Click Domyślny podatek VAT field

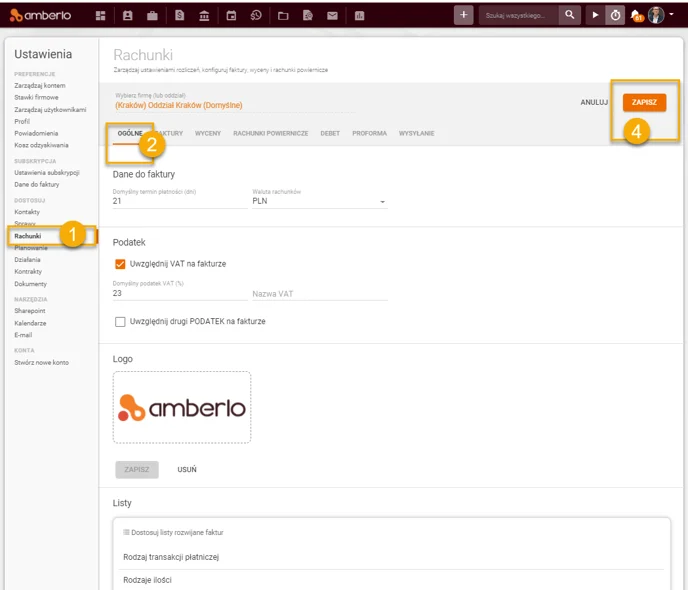coord(180,293)
